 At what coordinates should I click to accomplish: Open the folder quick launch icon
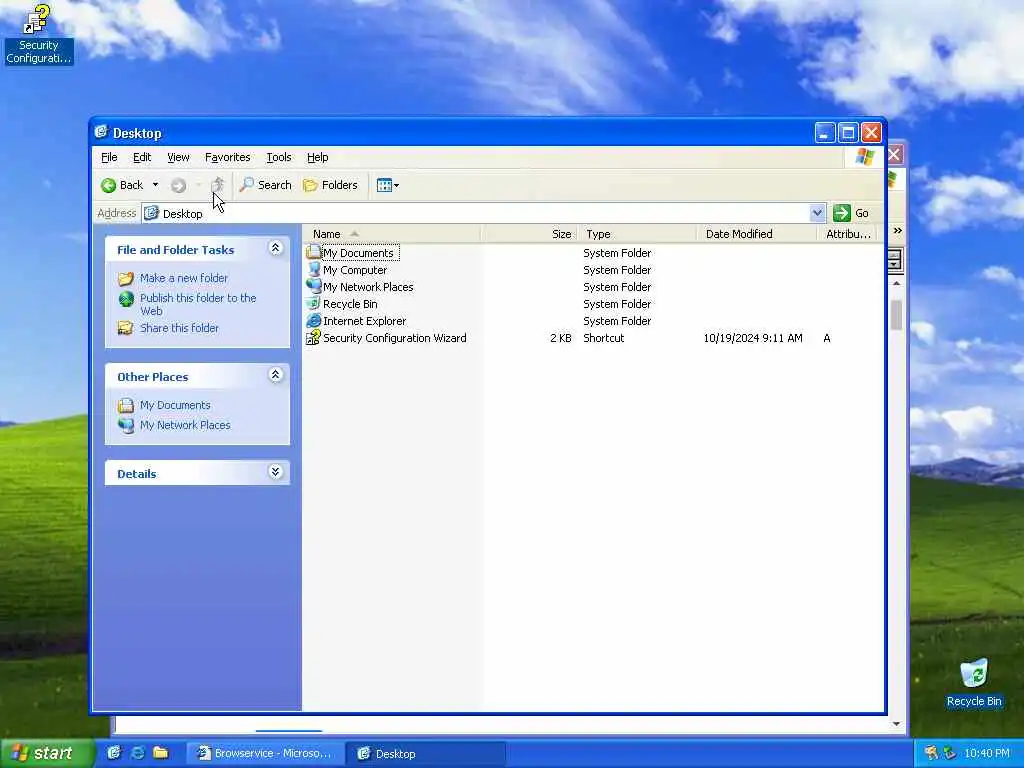point(161,753)
